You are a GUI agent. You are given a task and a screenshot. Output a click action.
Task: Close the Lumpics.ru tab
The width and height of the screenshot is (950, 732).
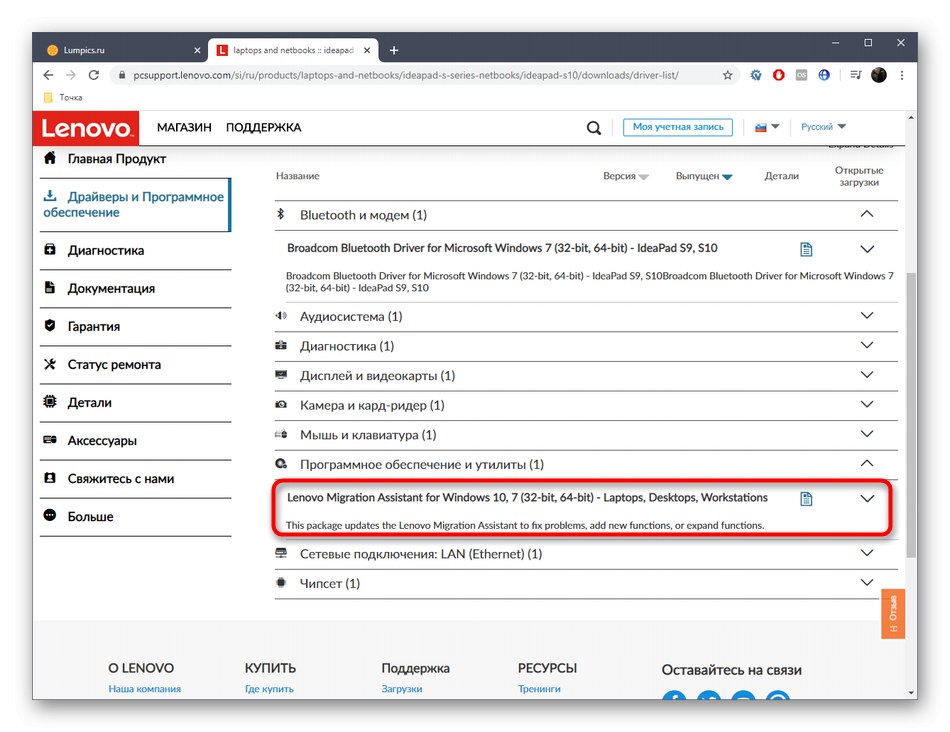pos(197,50)
